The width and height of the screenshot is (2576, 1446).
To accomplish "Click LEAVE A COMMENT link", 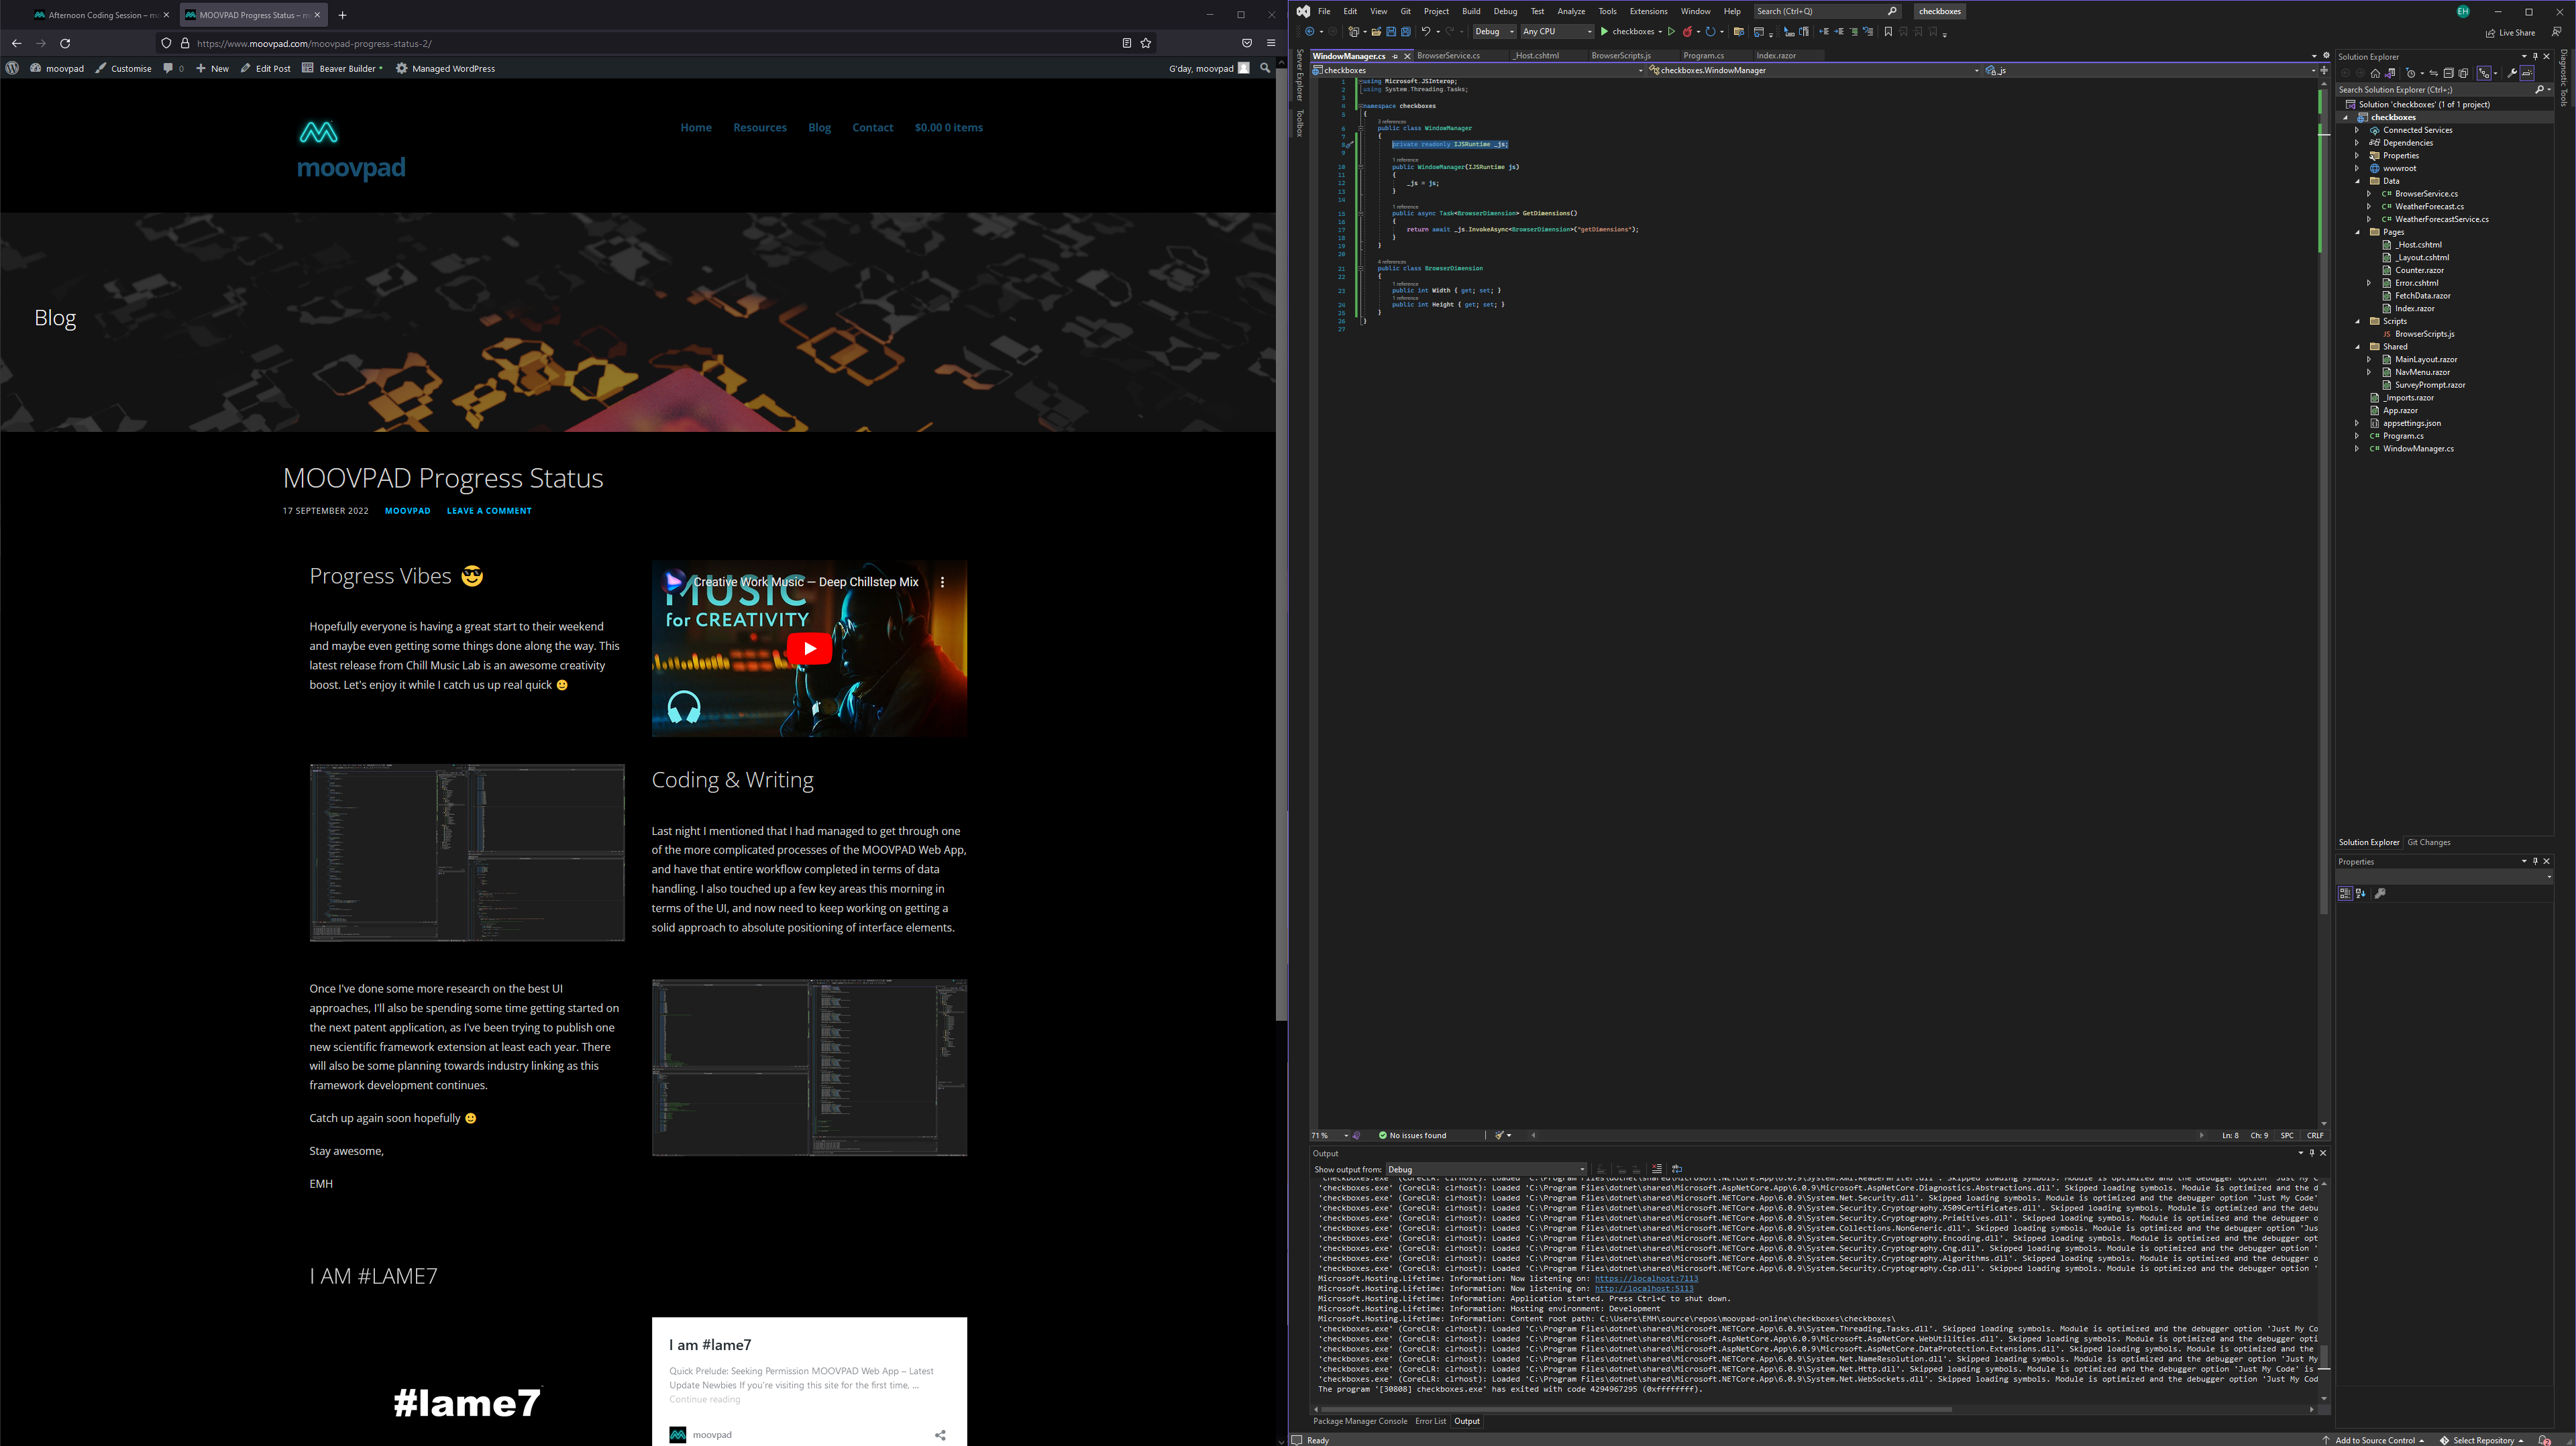I will coord(489,511).
